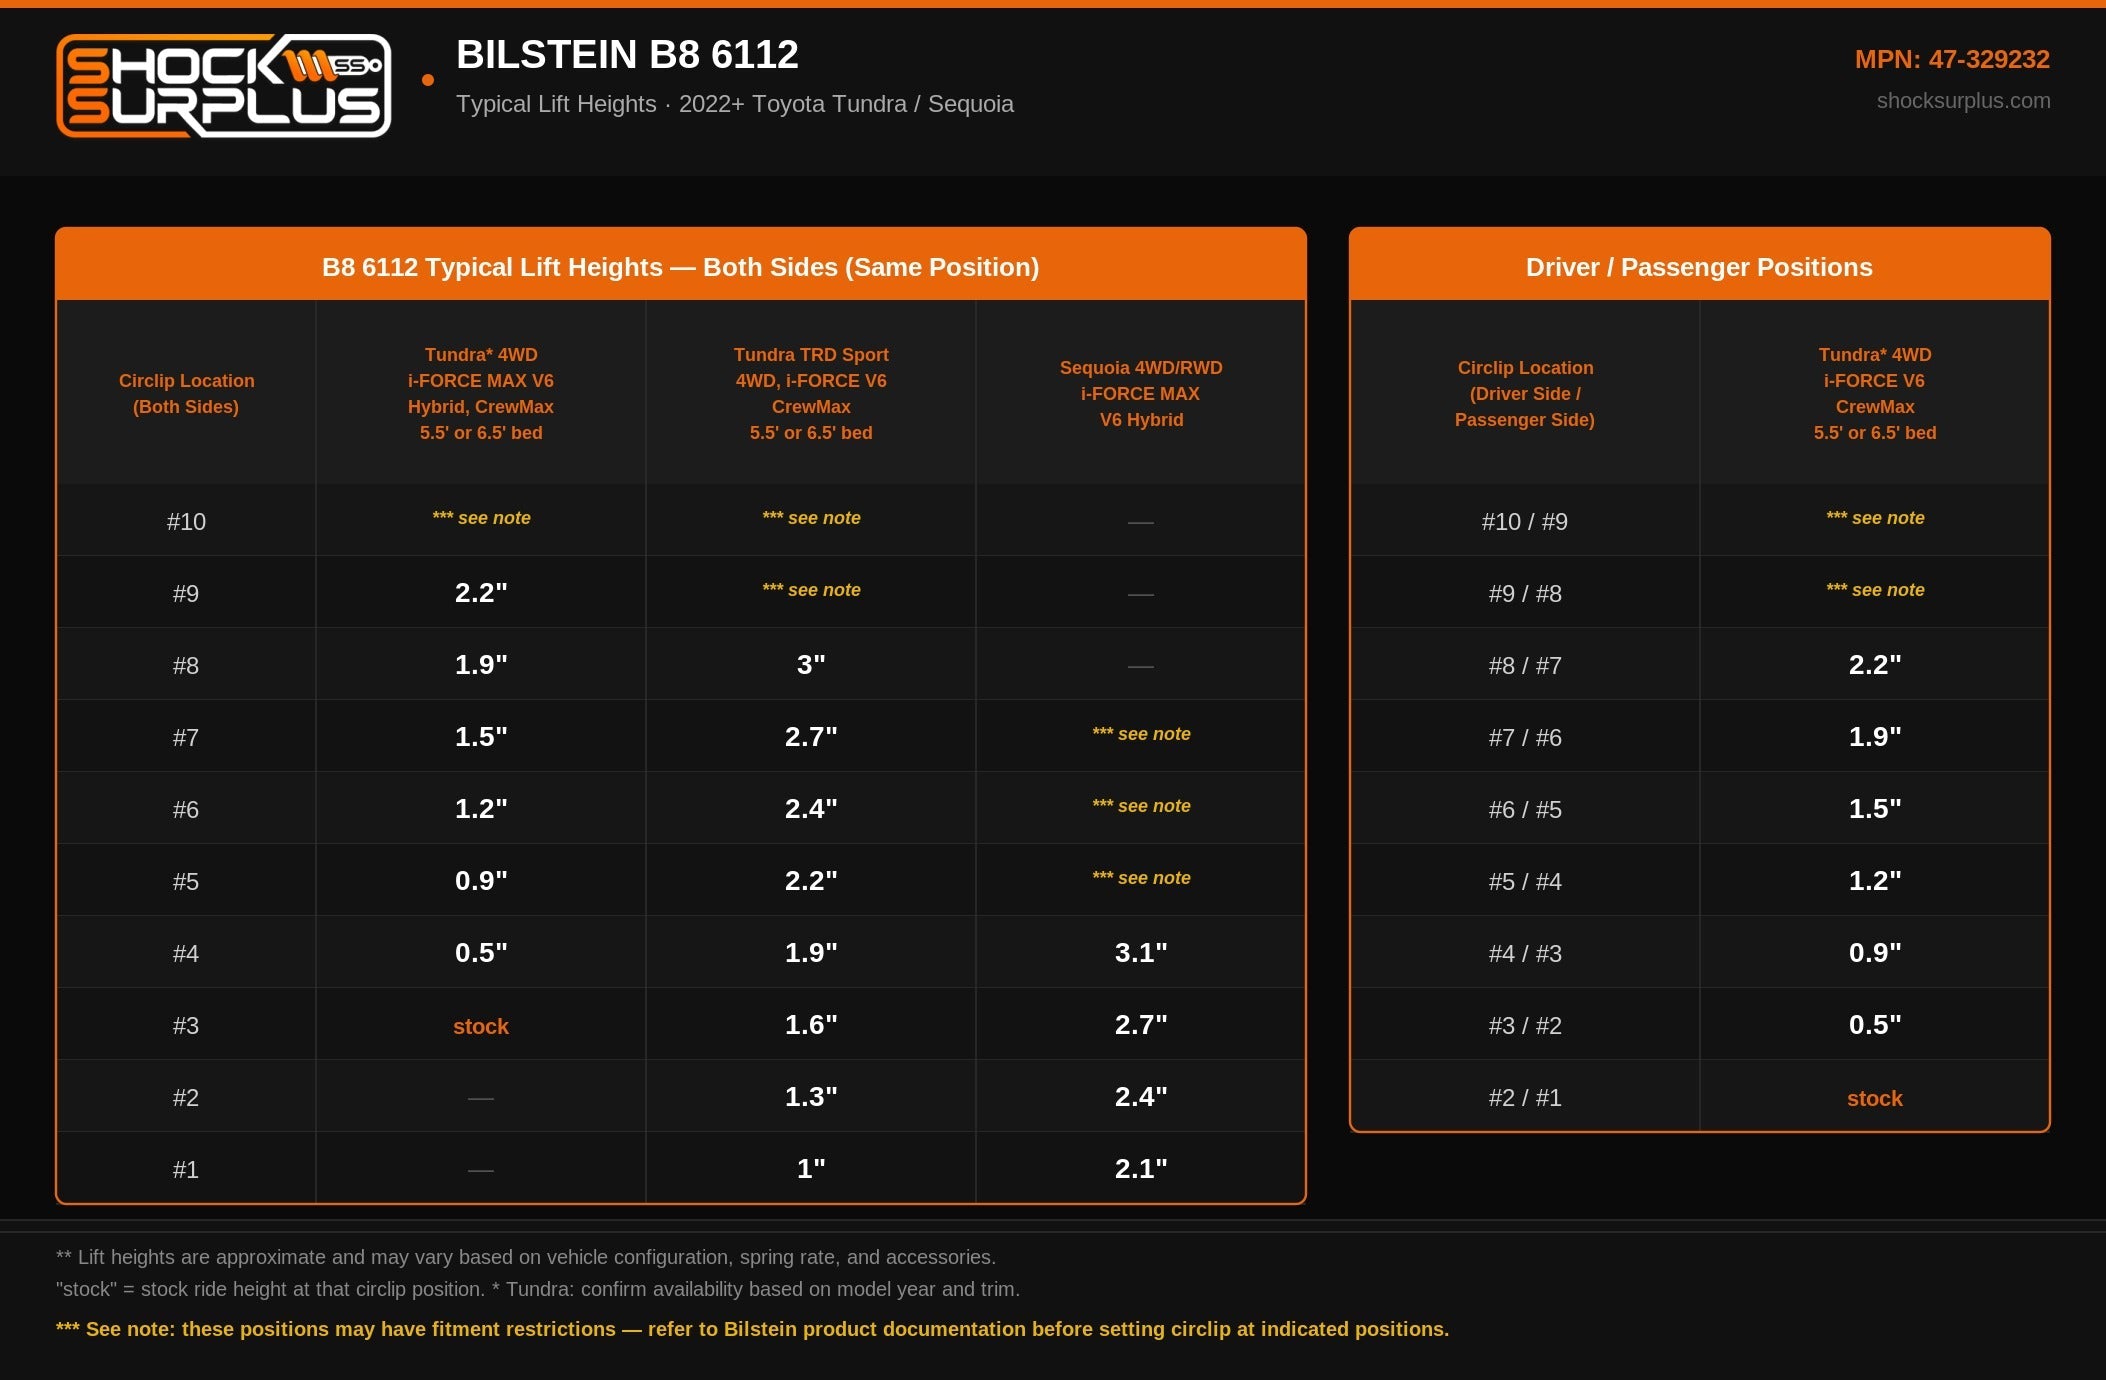This screenshot has height=1380, width=2106.
Task: Click the "#10 / #9" row label
Action: click(1525, 522)
